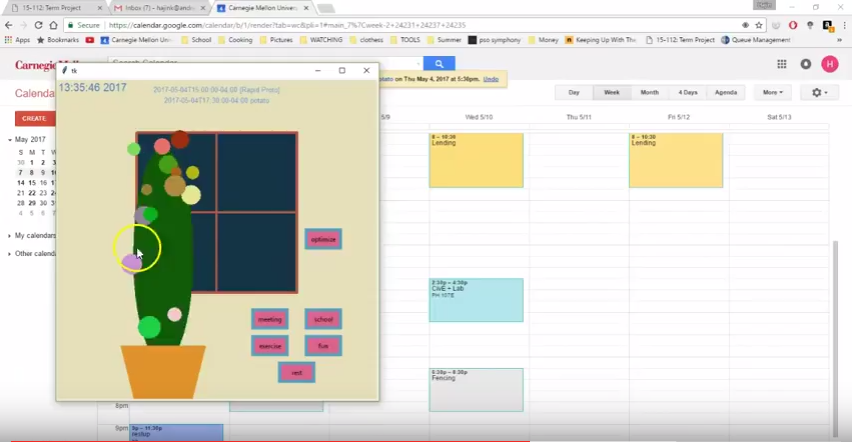Open the Money bookmarks folder

click(x=542, y=40)
